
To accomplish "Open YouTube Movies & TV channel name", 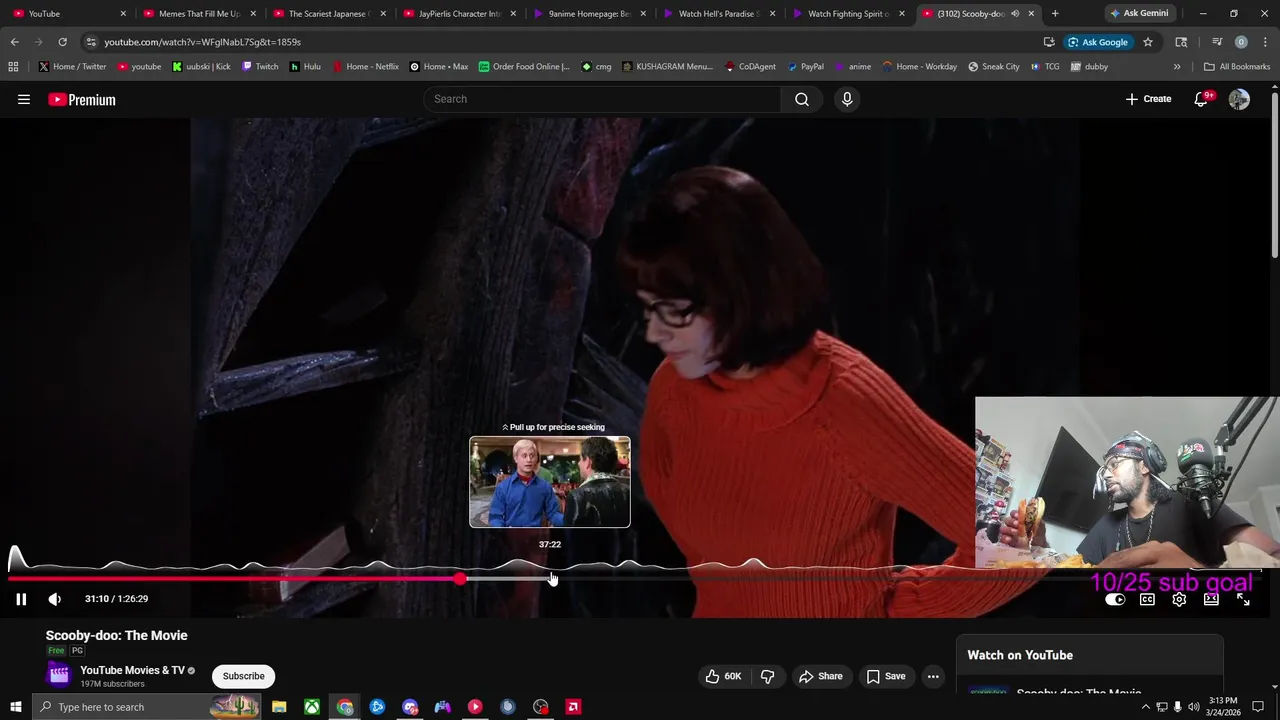I will (133, 670).
